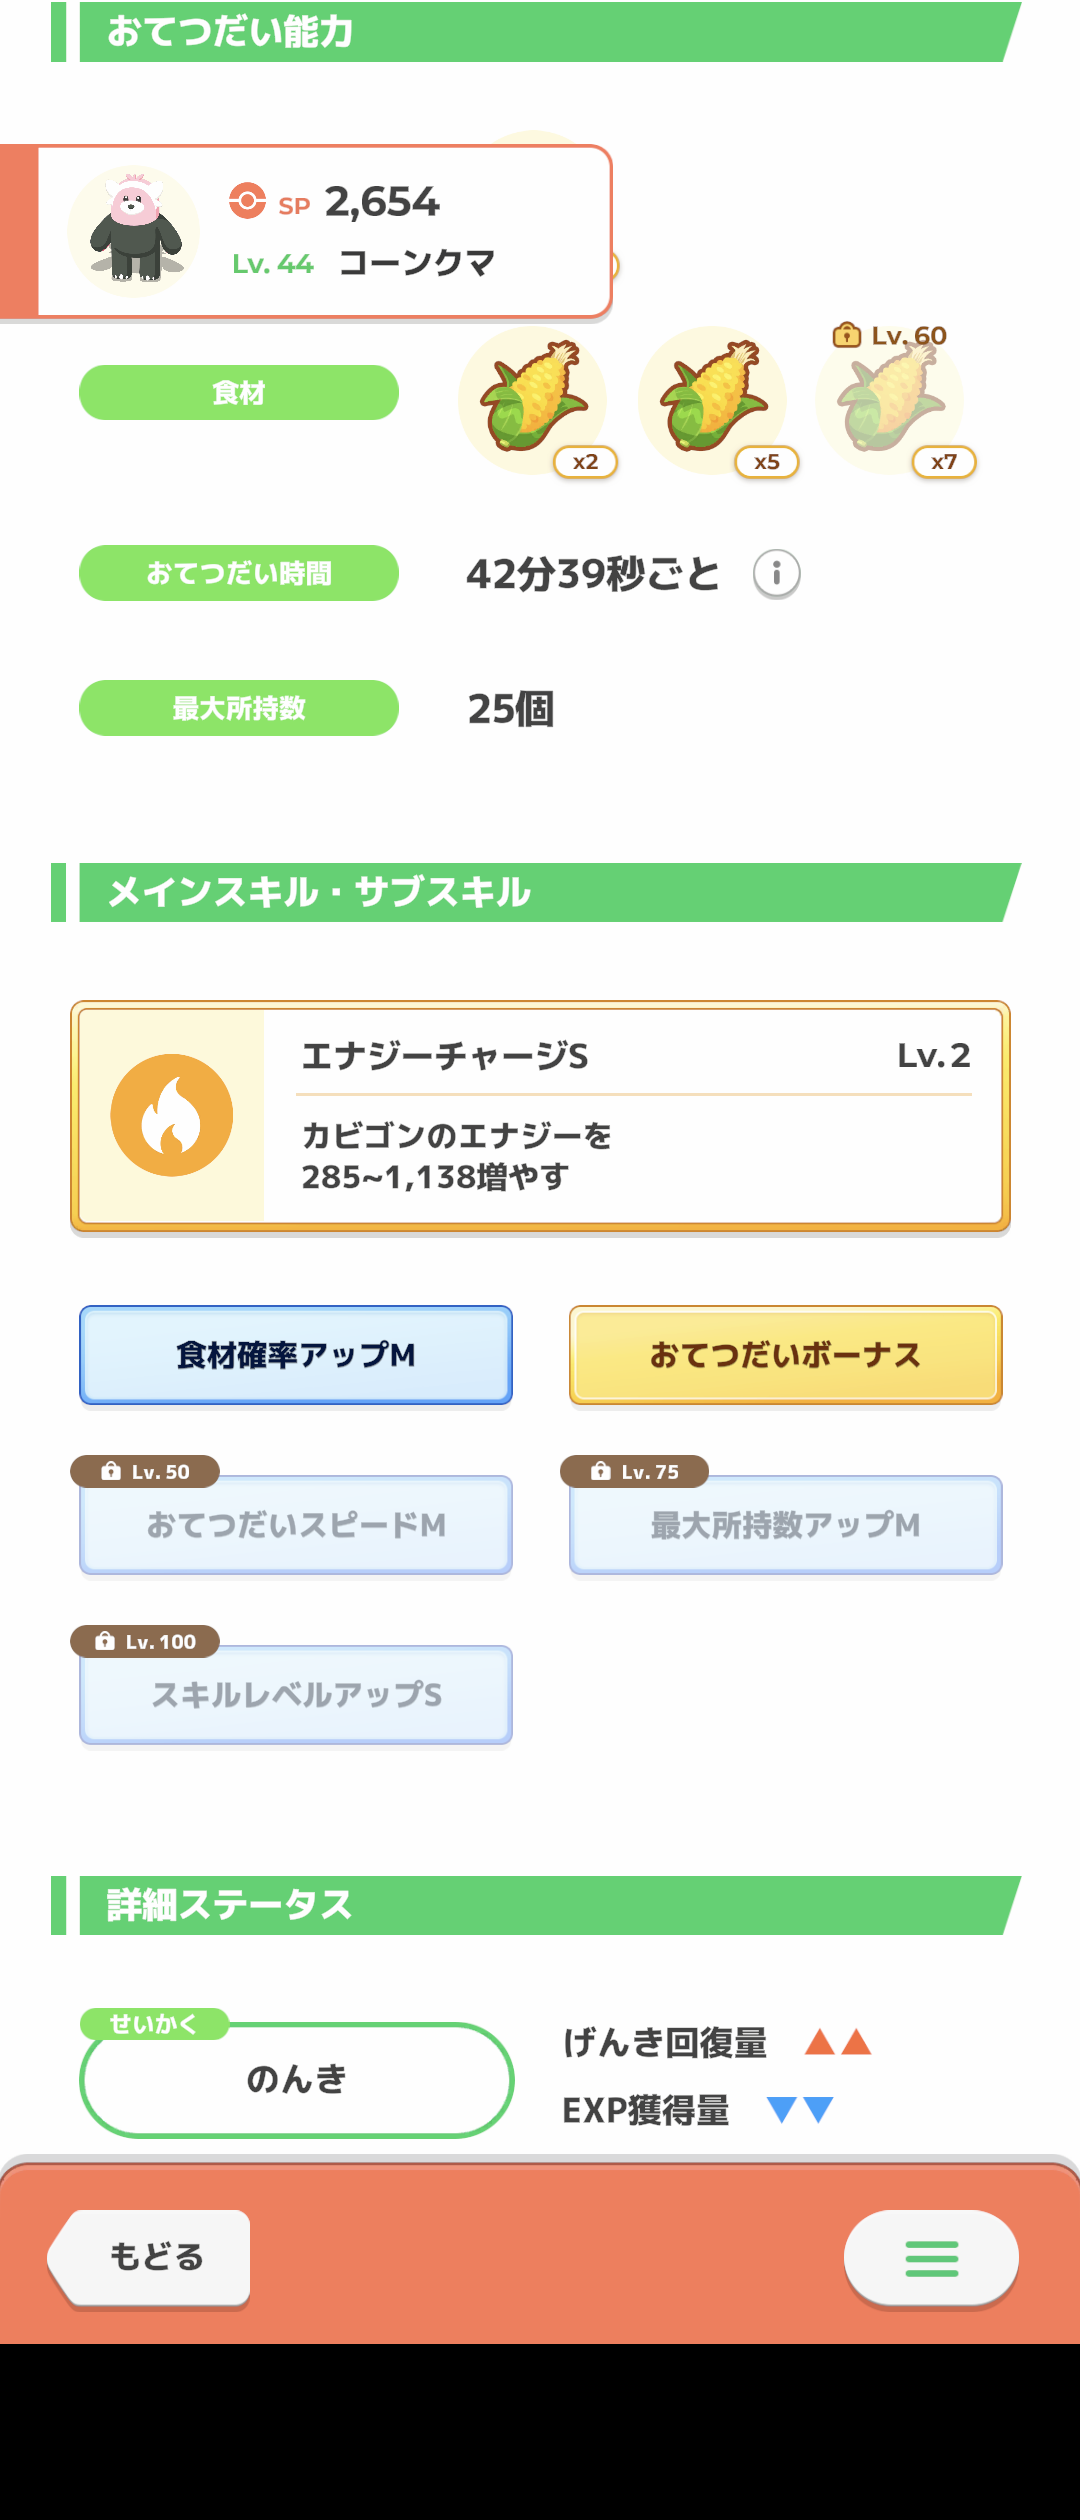Tap the info icon beside おてつだい時間
Screen dimensions: 1080x2520
coord(777,574)
